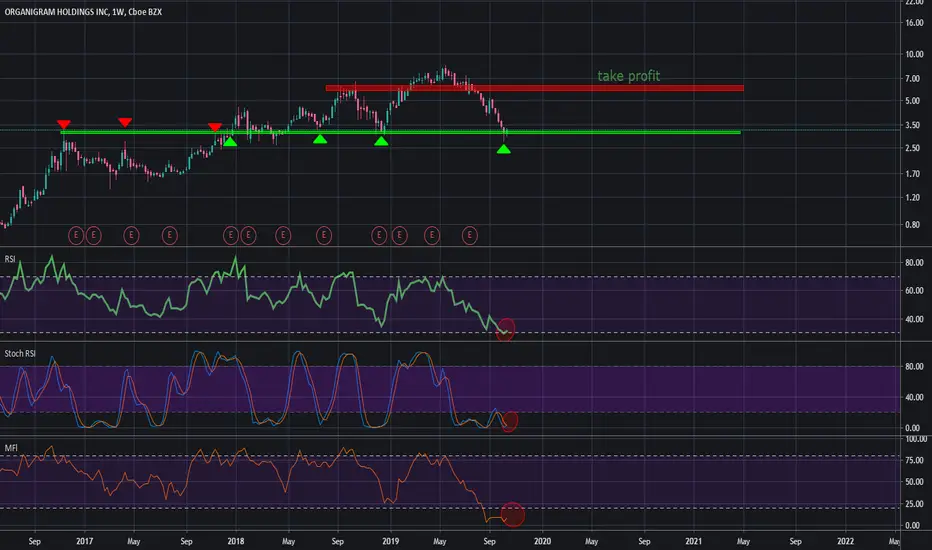Click the 60.00 level on RSI axis
This screenshot has width=932, height=550.
[914, 291]
